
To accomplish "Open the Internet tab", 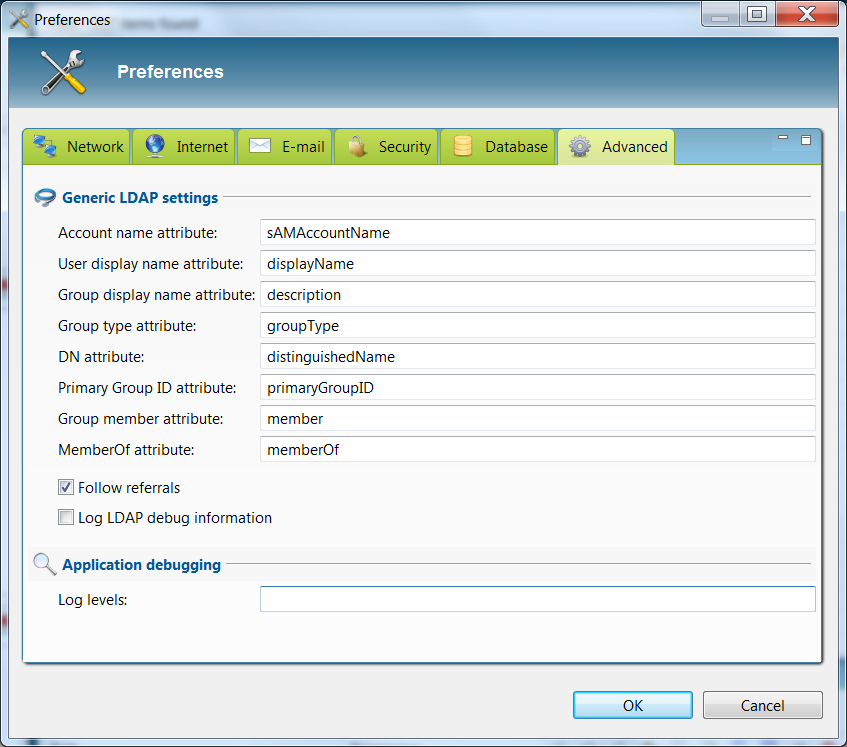I will (x=184, y=146).
